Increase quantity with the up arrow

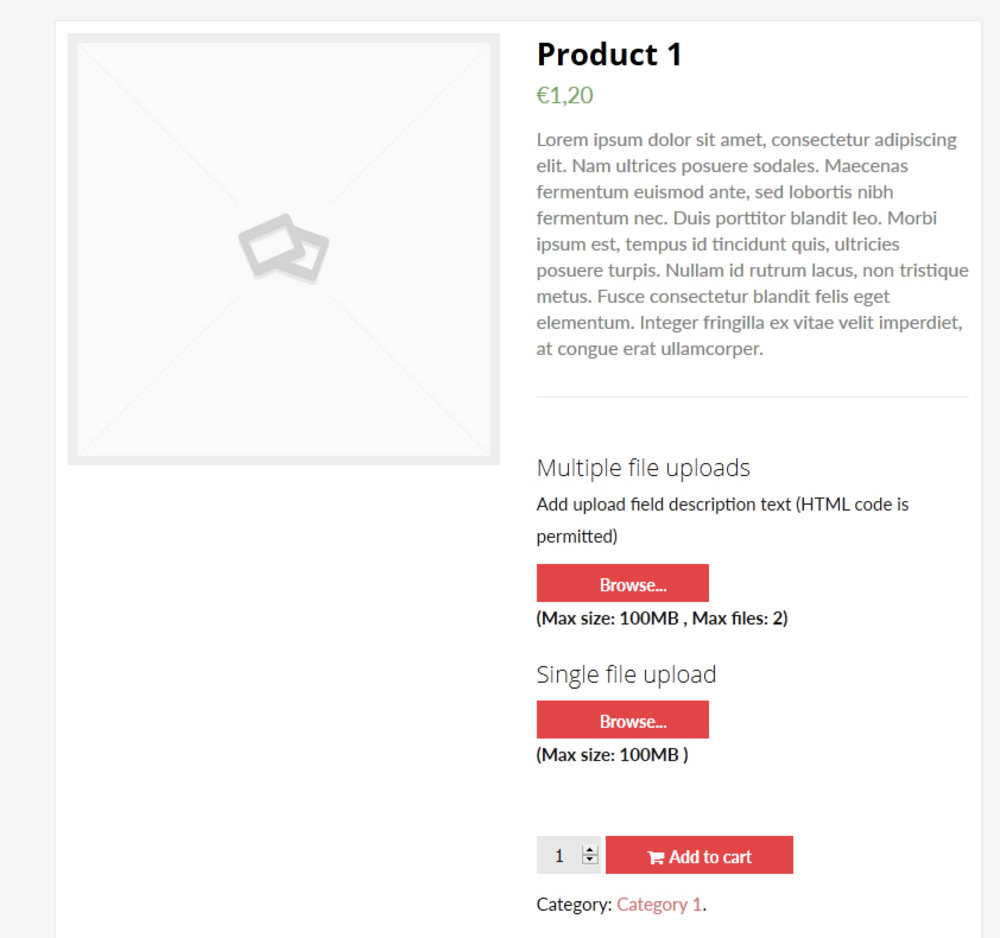coord(590,851)
